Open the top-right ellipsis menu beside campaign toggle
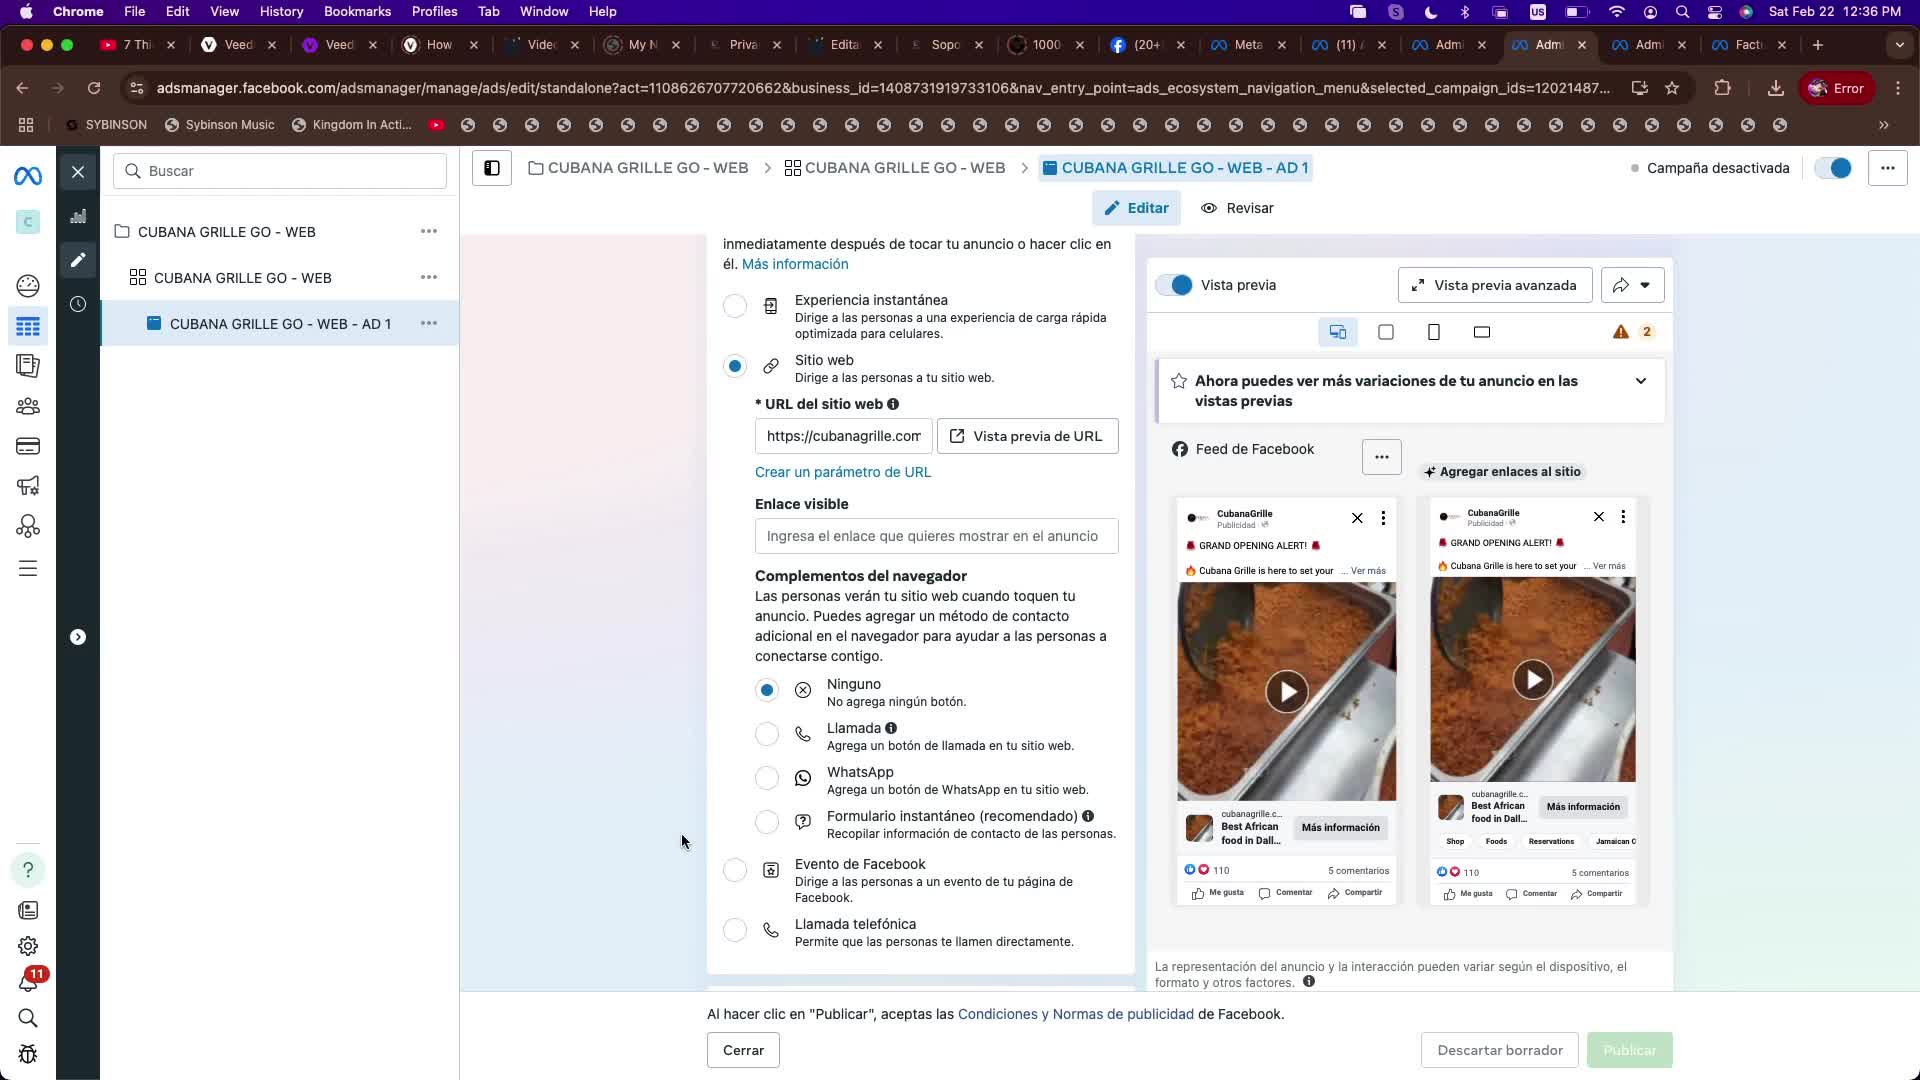This screenshot has width=1920, height=1080. tap(1888, 168)
